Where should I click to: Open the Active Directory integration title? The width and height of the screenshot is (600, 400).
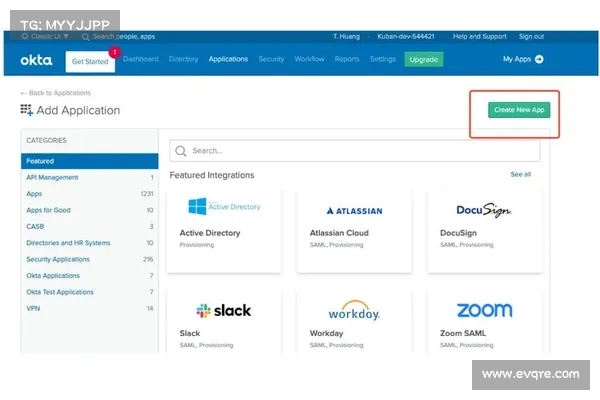click(210, 233)
